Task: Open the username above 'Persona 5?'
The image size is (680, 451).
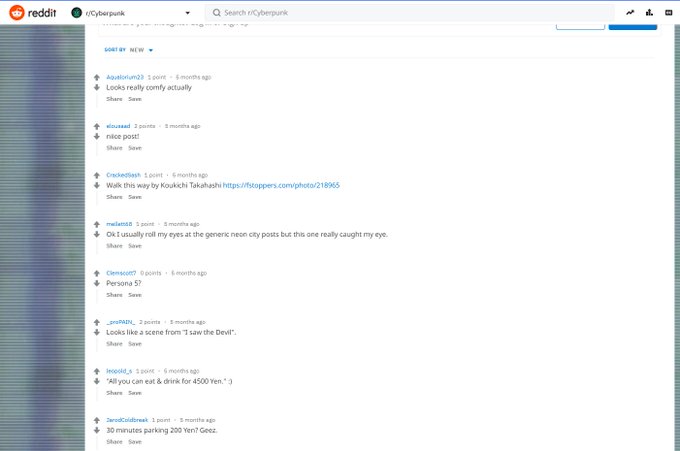Action: (x=121, y=273)
